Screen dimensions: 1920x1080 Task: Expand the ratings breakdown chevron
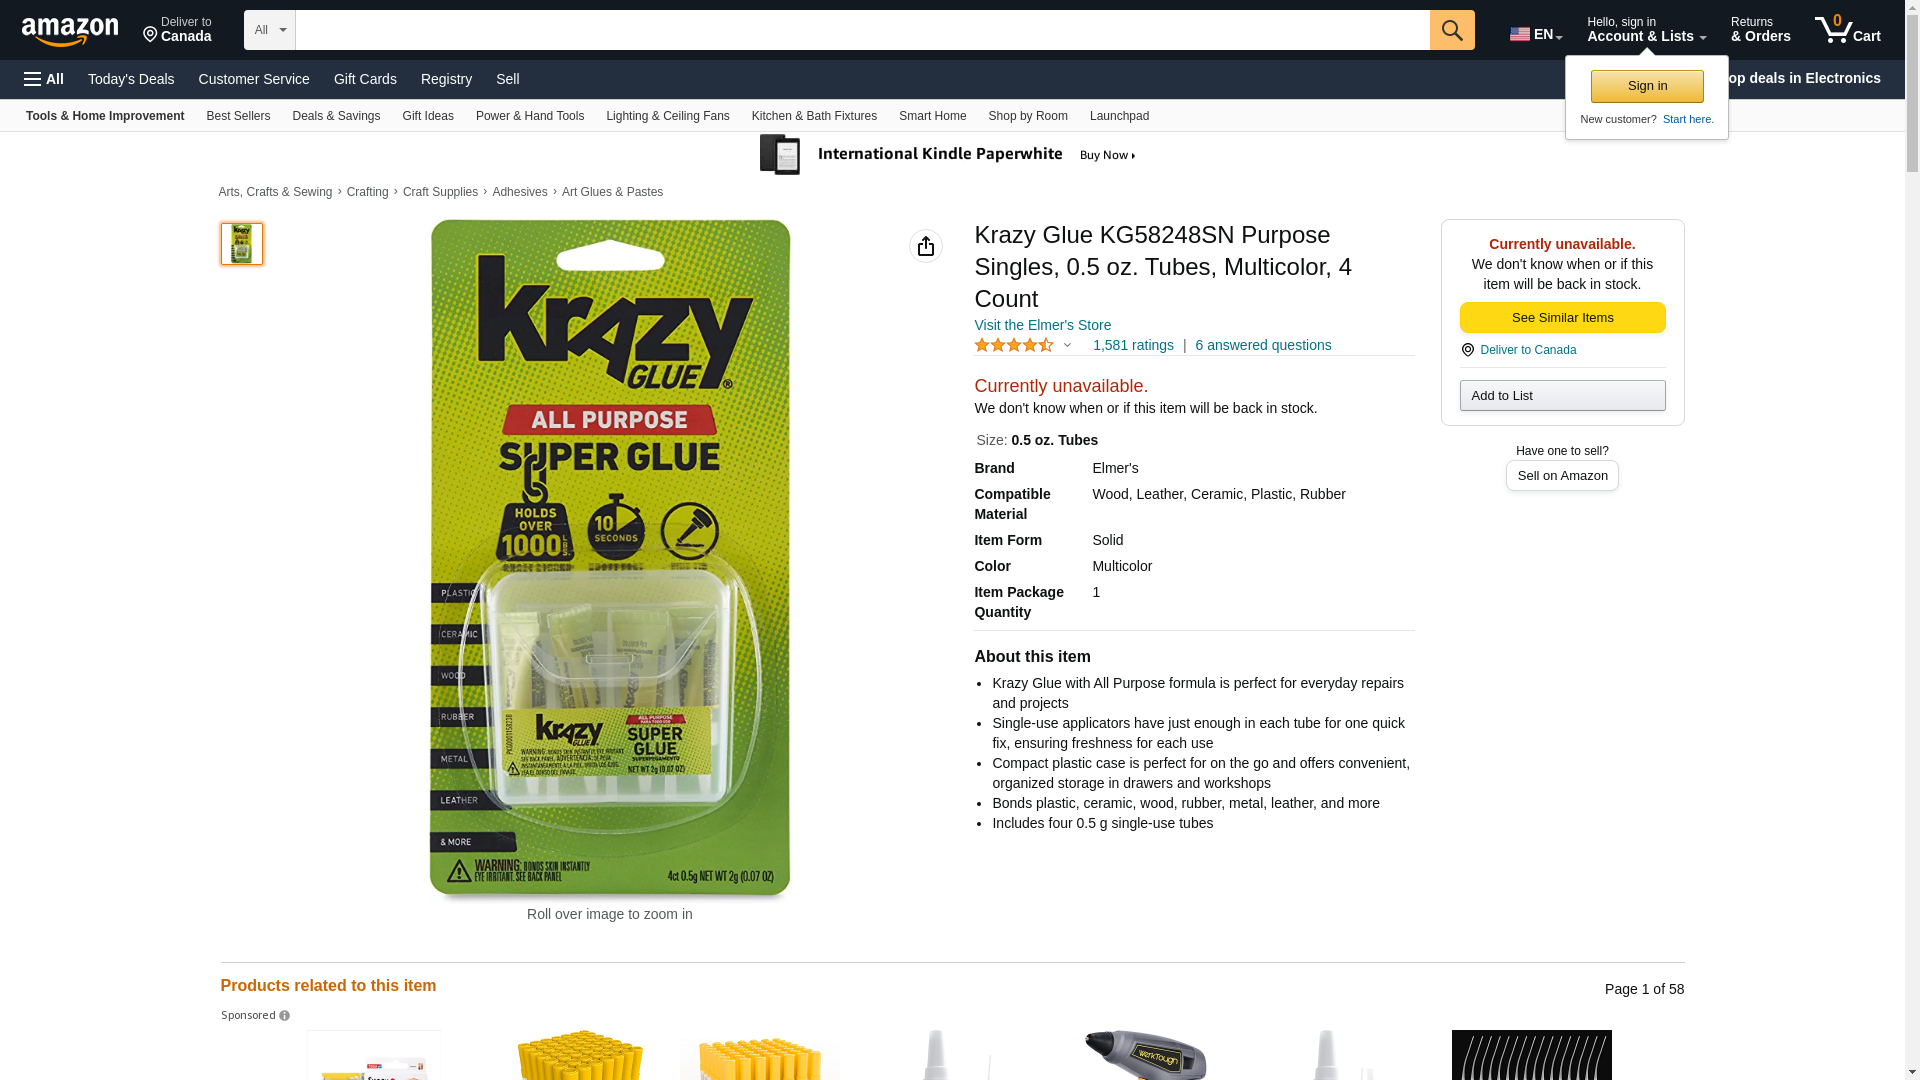[1068, 346]
